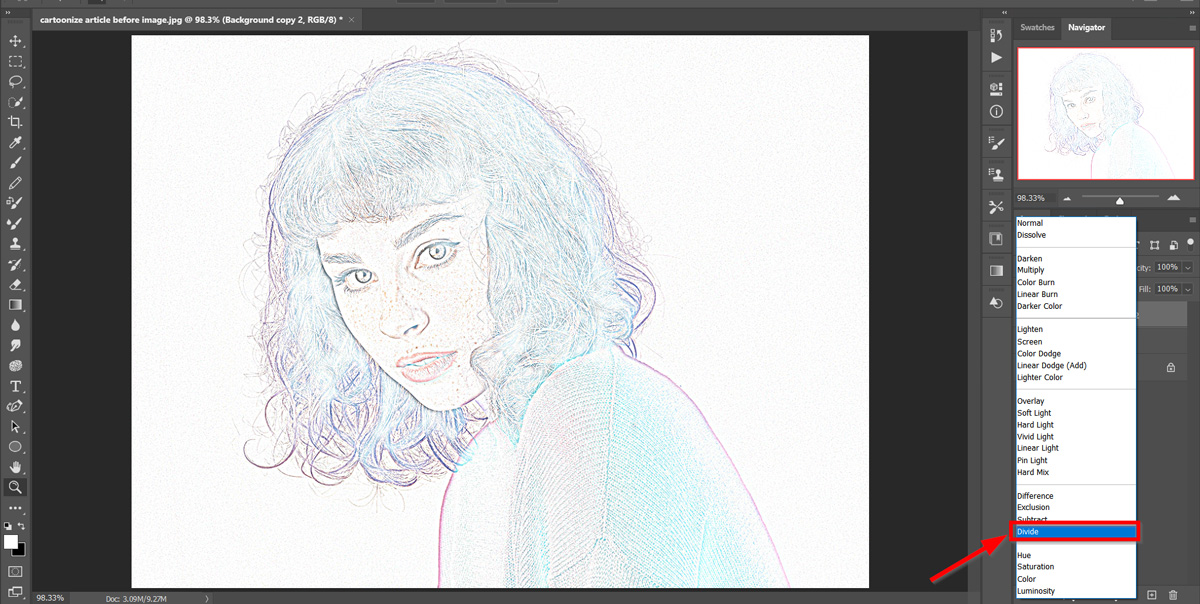Screen dimensions: 1200x604
Task: Delete layer with the trash button
Action: [1173, 594]
